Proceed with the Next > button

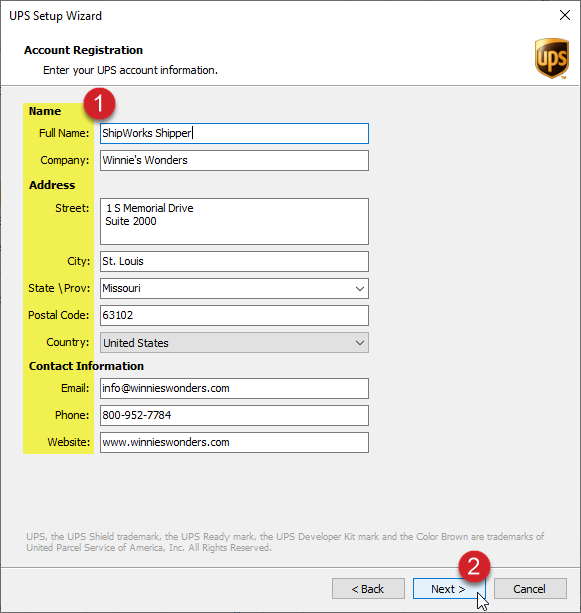(448, 589)
